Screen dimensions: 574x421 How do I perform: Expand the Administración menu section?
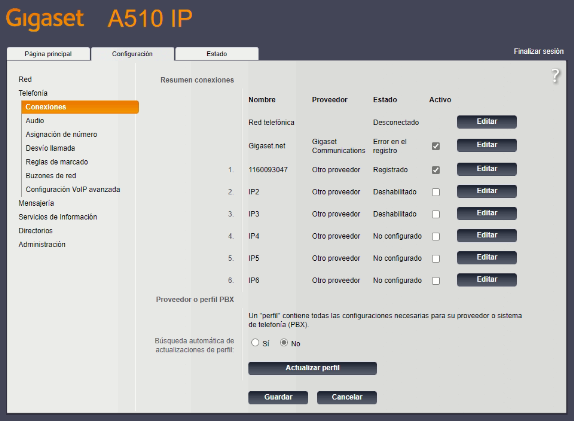(x=42, y=245)
